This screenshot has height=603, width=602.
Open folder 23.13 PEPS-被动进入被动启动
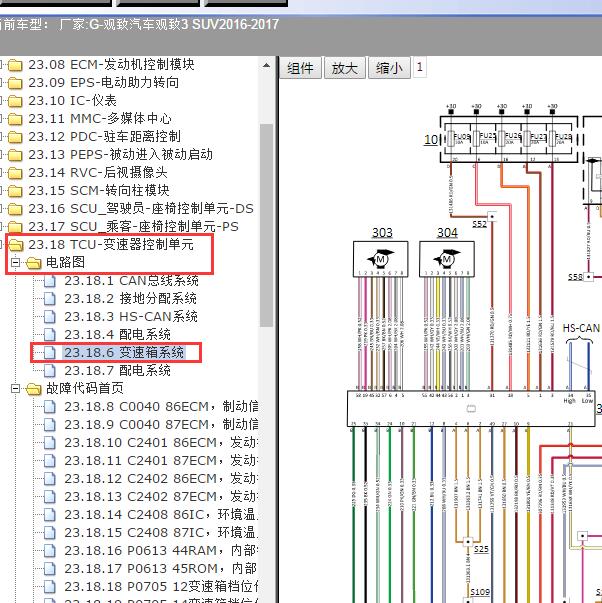[x=120, y=155]
